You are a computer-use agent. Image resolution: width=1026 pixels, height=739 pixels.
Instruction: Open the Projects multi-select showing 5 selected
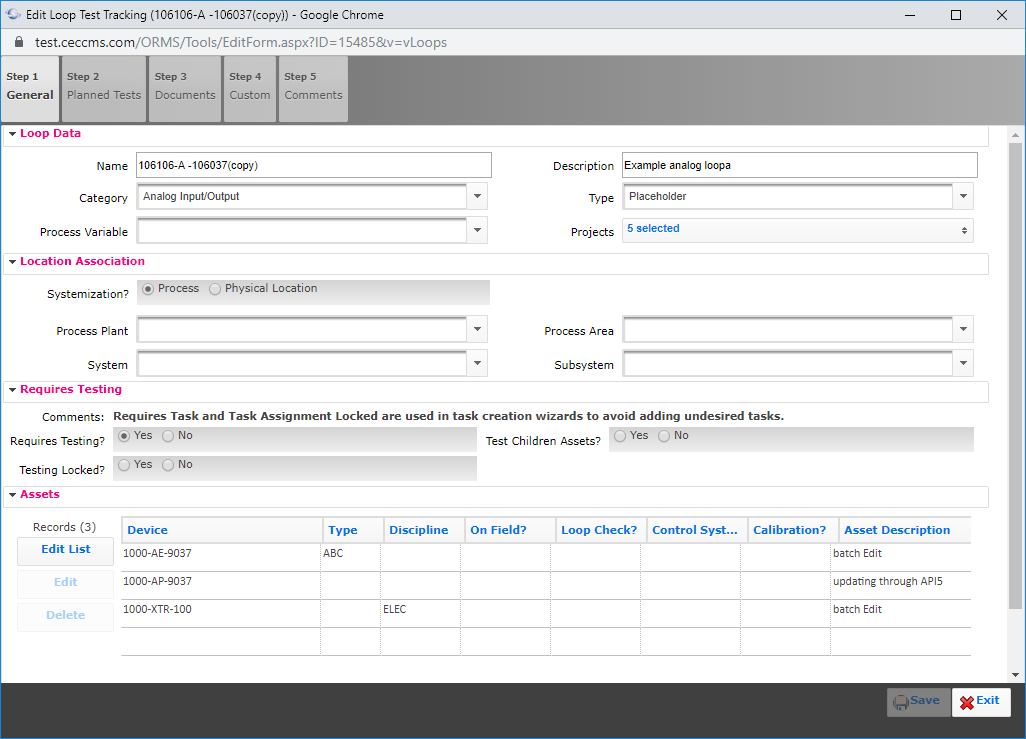798,230
